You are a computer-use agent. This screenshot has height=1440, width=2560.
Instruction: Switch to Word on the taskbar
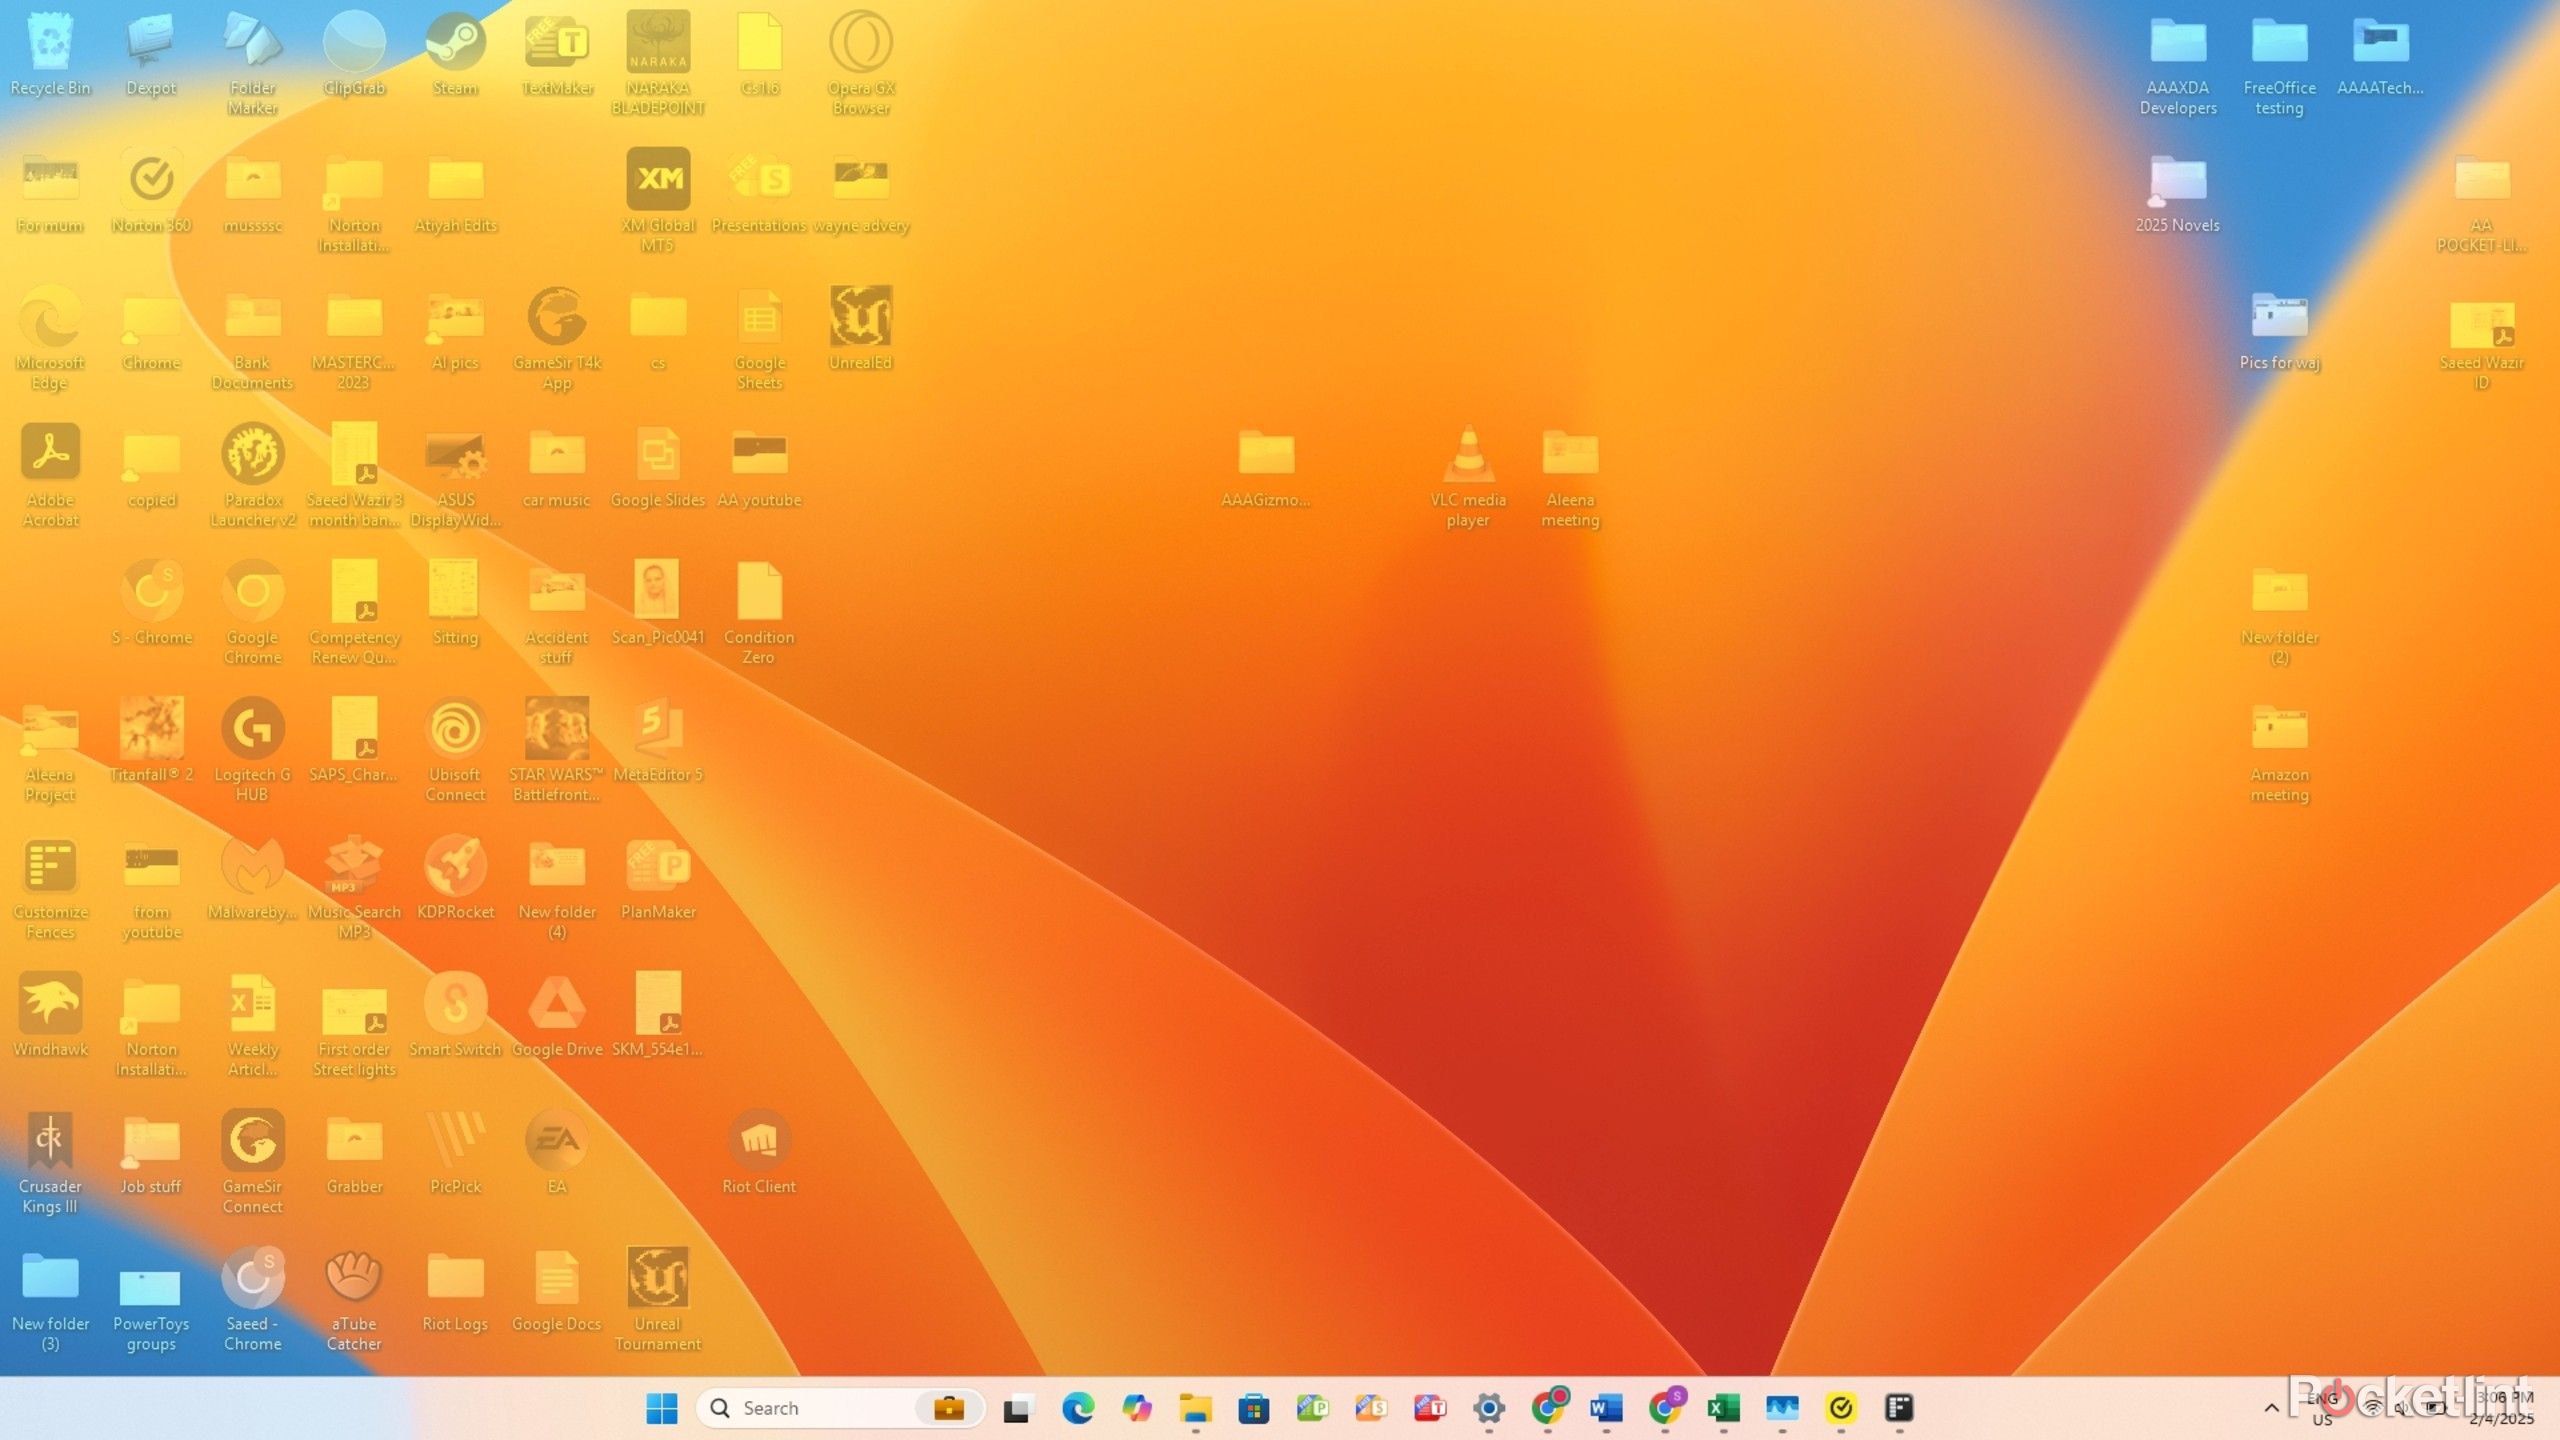(x=1606, y=1408)
